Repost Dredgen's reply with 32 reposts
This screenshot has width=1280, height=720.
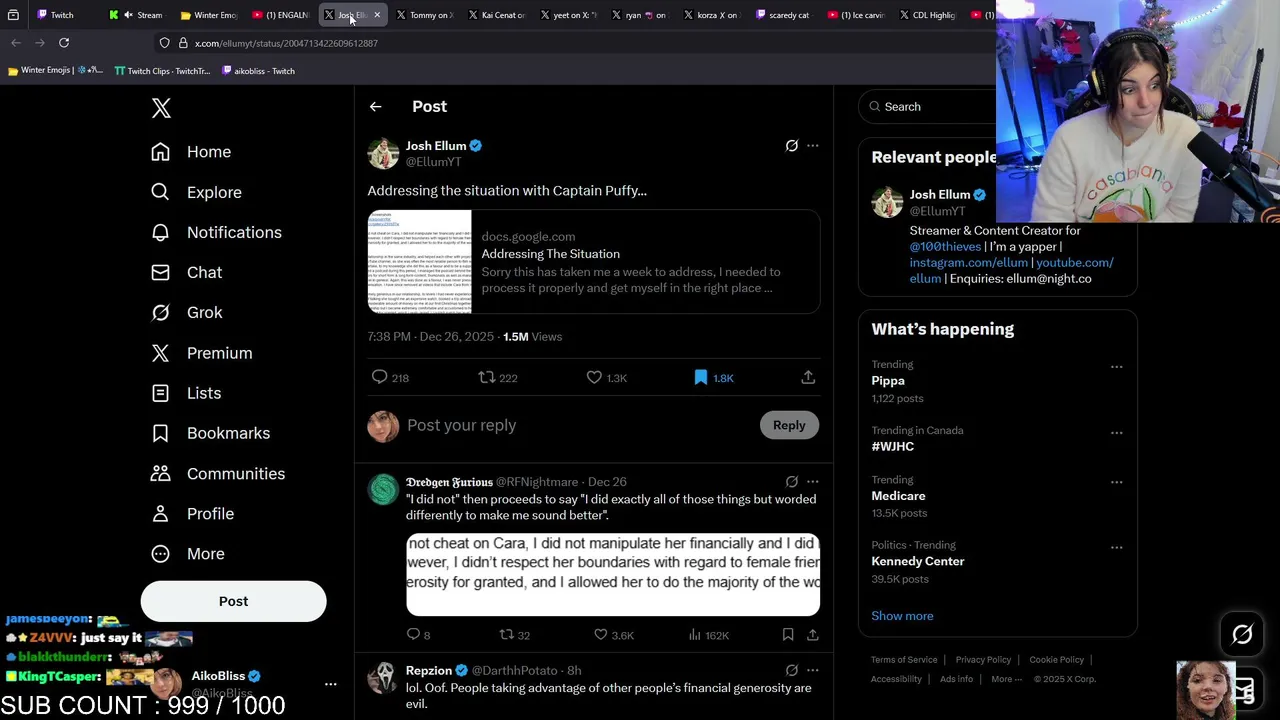506,634
